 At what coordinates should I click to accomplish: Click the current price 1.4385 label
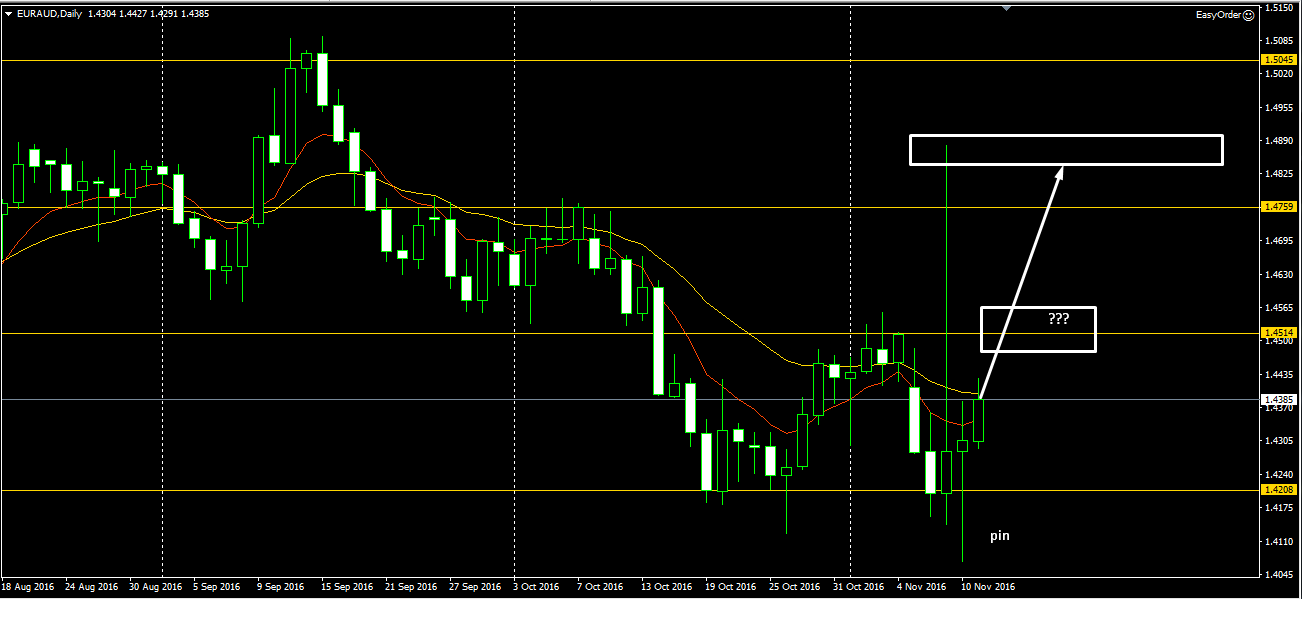tap(1279, 398)
